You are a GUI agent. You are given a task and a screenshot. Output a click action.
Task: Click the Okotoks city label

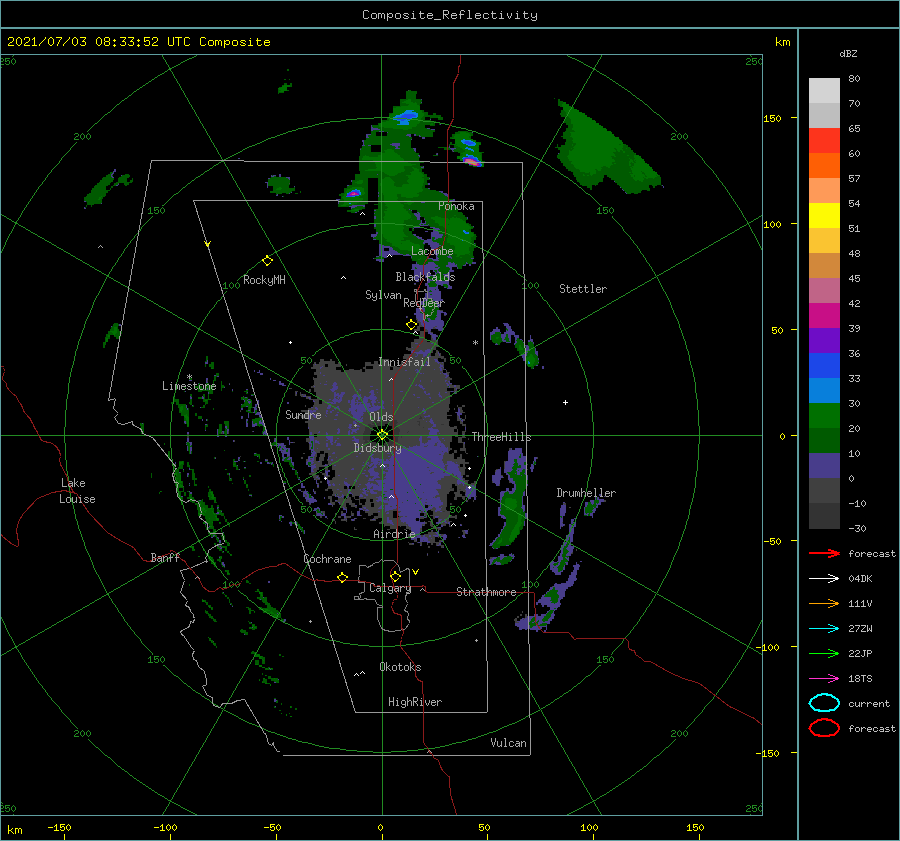click(x=400, y=667)
